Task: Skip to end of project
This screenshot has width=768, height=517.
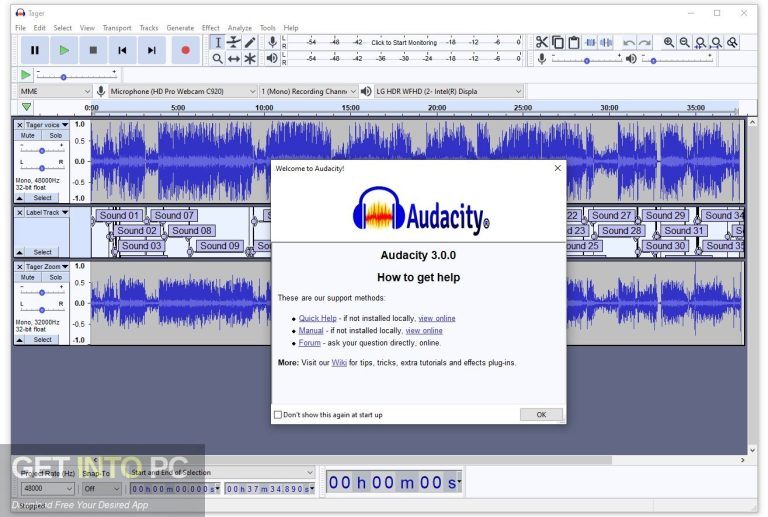Action: click(152, 50)
